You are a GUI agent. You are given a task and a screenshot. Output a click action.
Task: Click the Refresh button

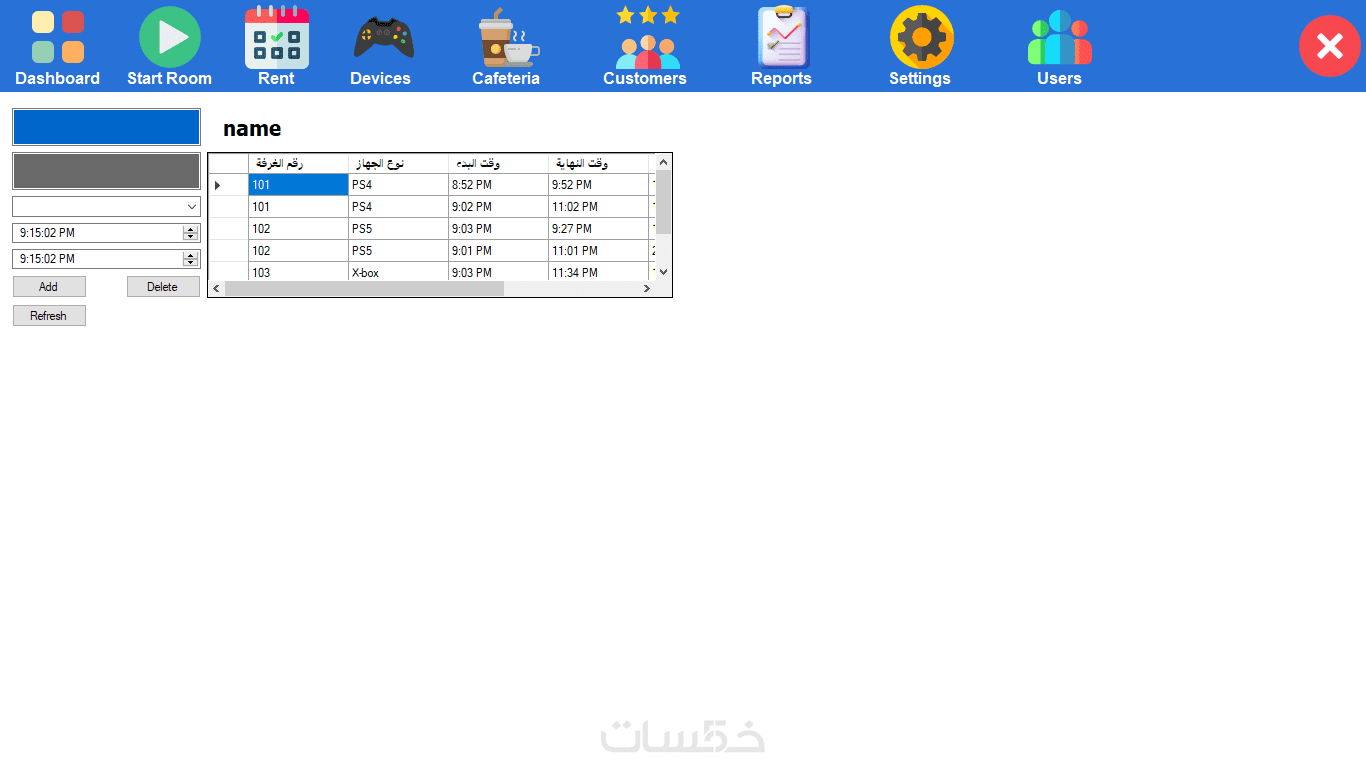pos(49,316)
